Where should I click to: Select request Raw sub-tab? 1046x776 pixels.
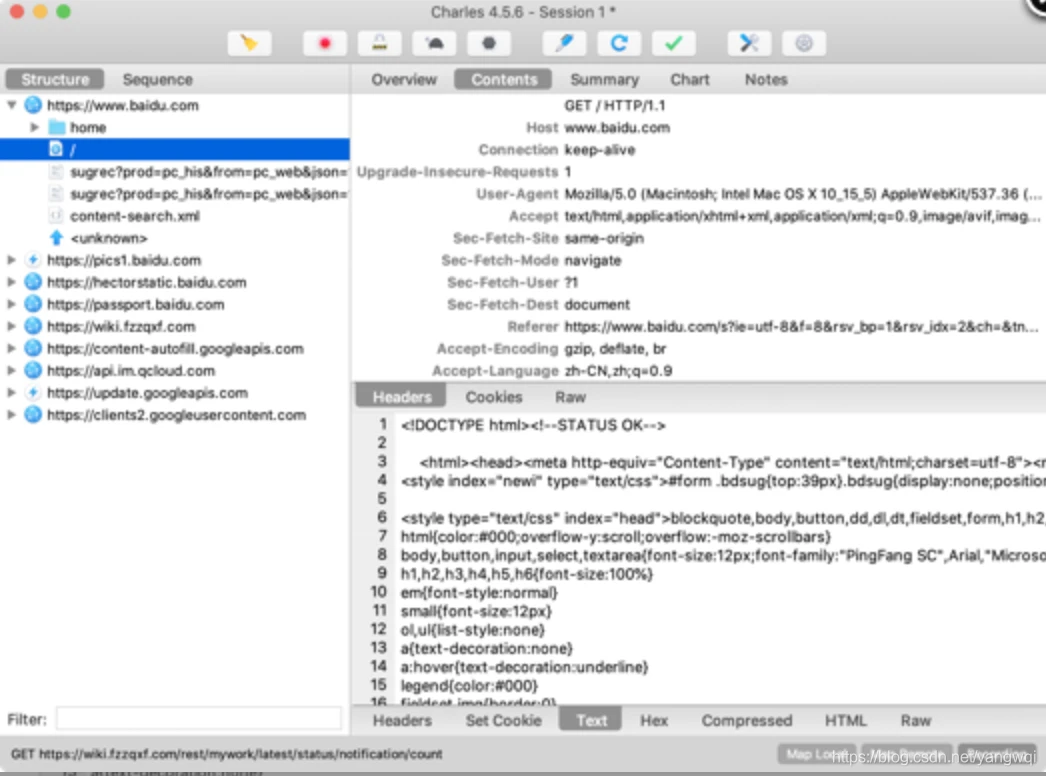click(570, 396)
